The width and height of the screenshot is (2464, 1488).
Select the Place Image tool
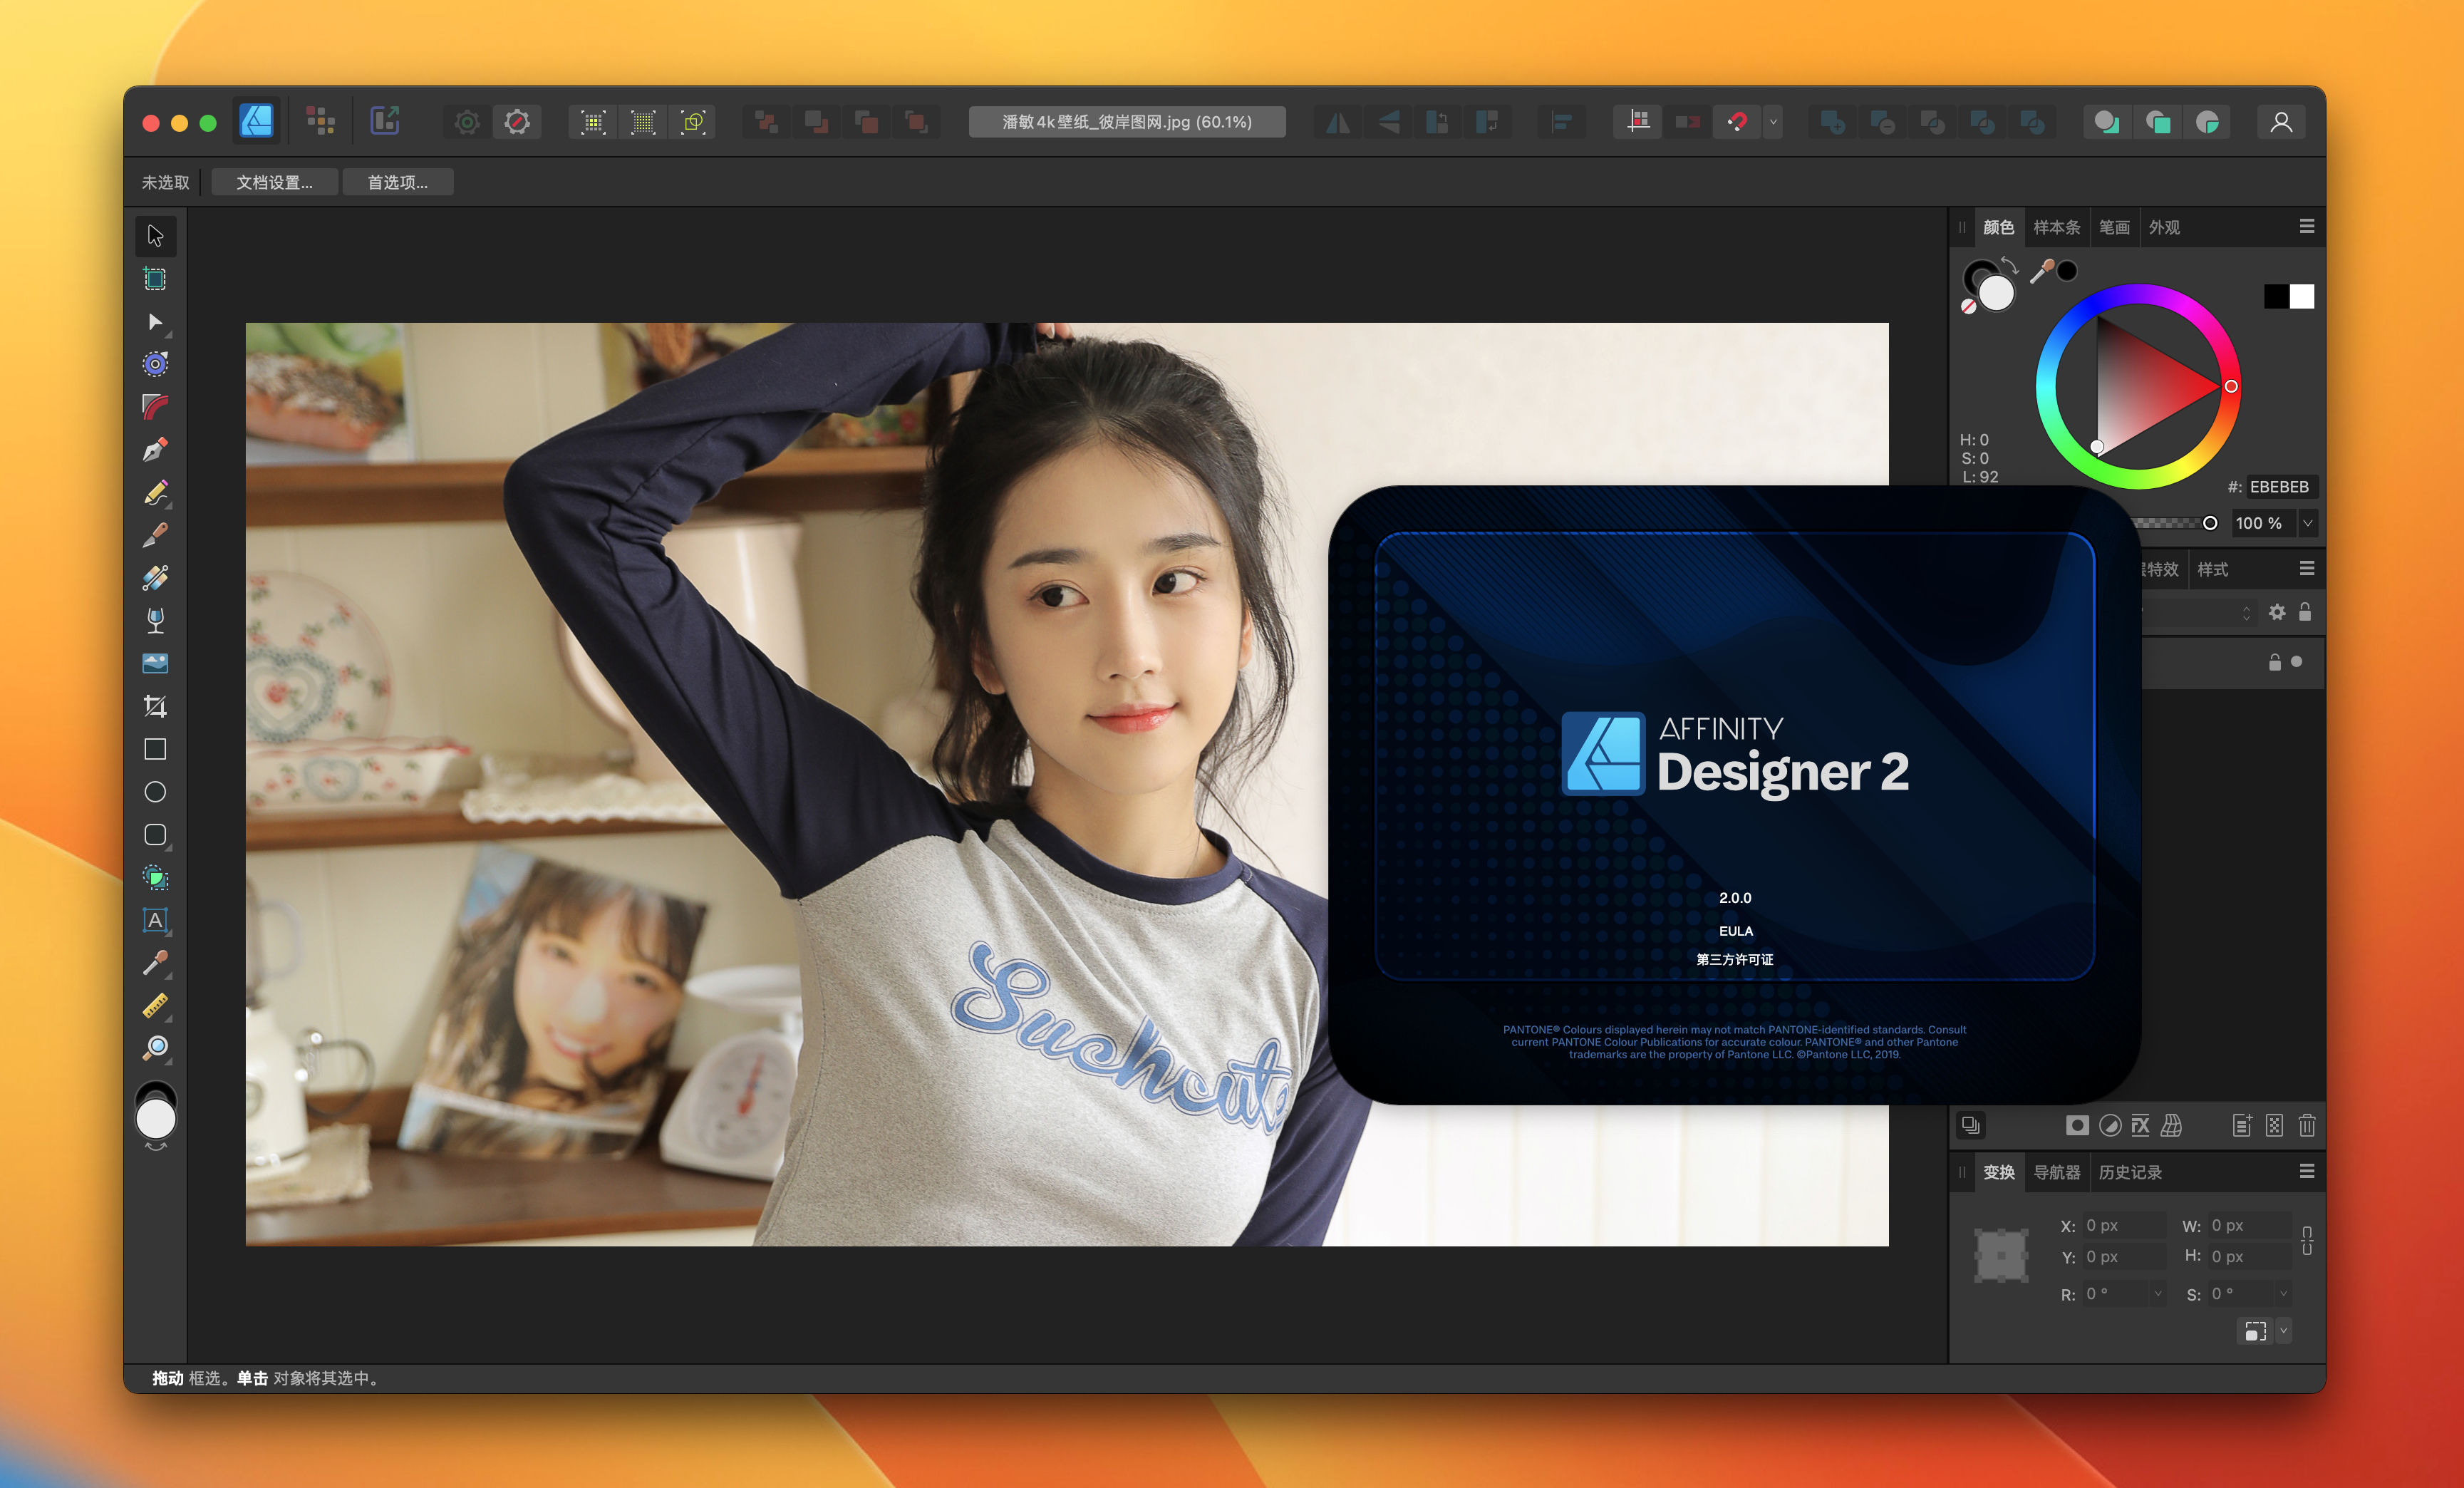(155, 664)
